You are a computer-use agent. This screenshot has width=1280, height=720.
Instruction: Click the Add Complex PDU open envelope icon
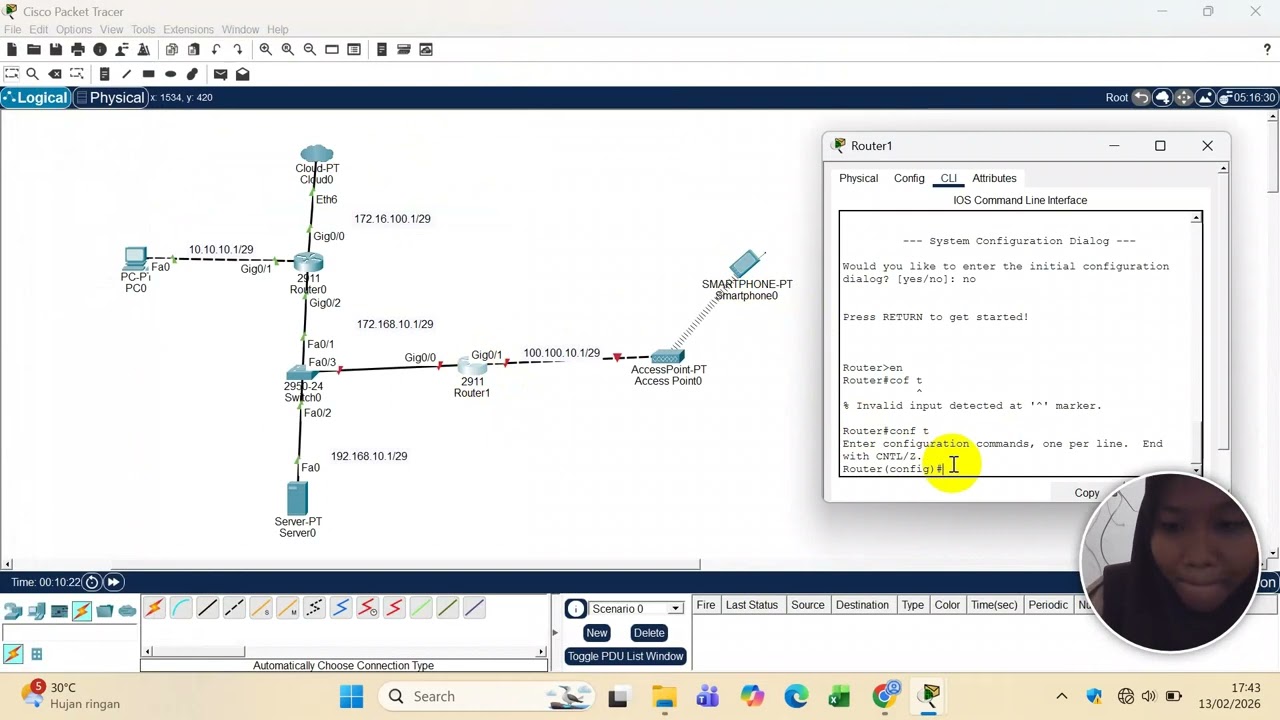(242, 74)
